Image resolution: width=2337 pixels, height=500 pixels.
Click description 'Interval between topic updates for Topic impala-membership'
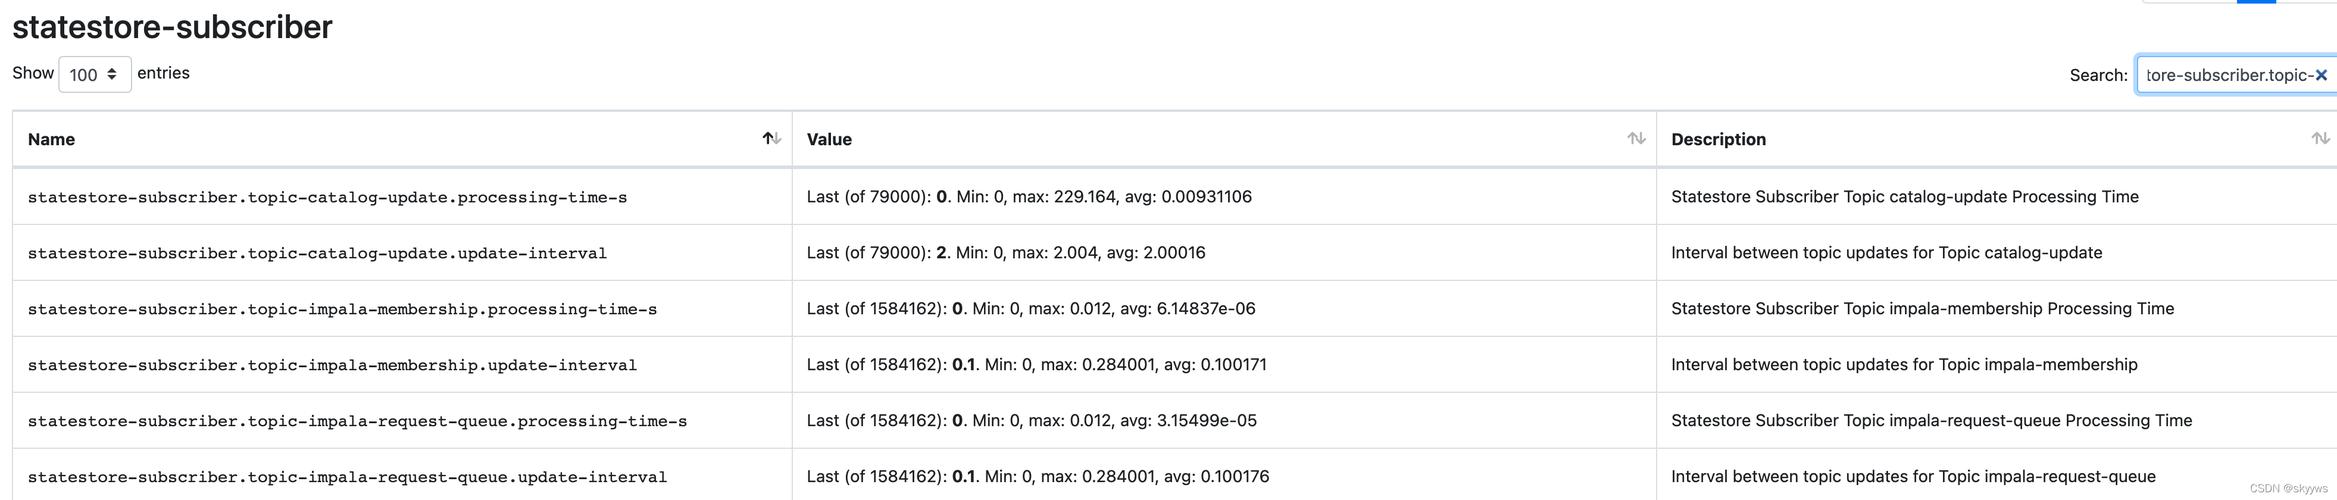[1904, 365]
